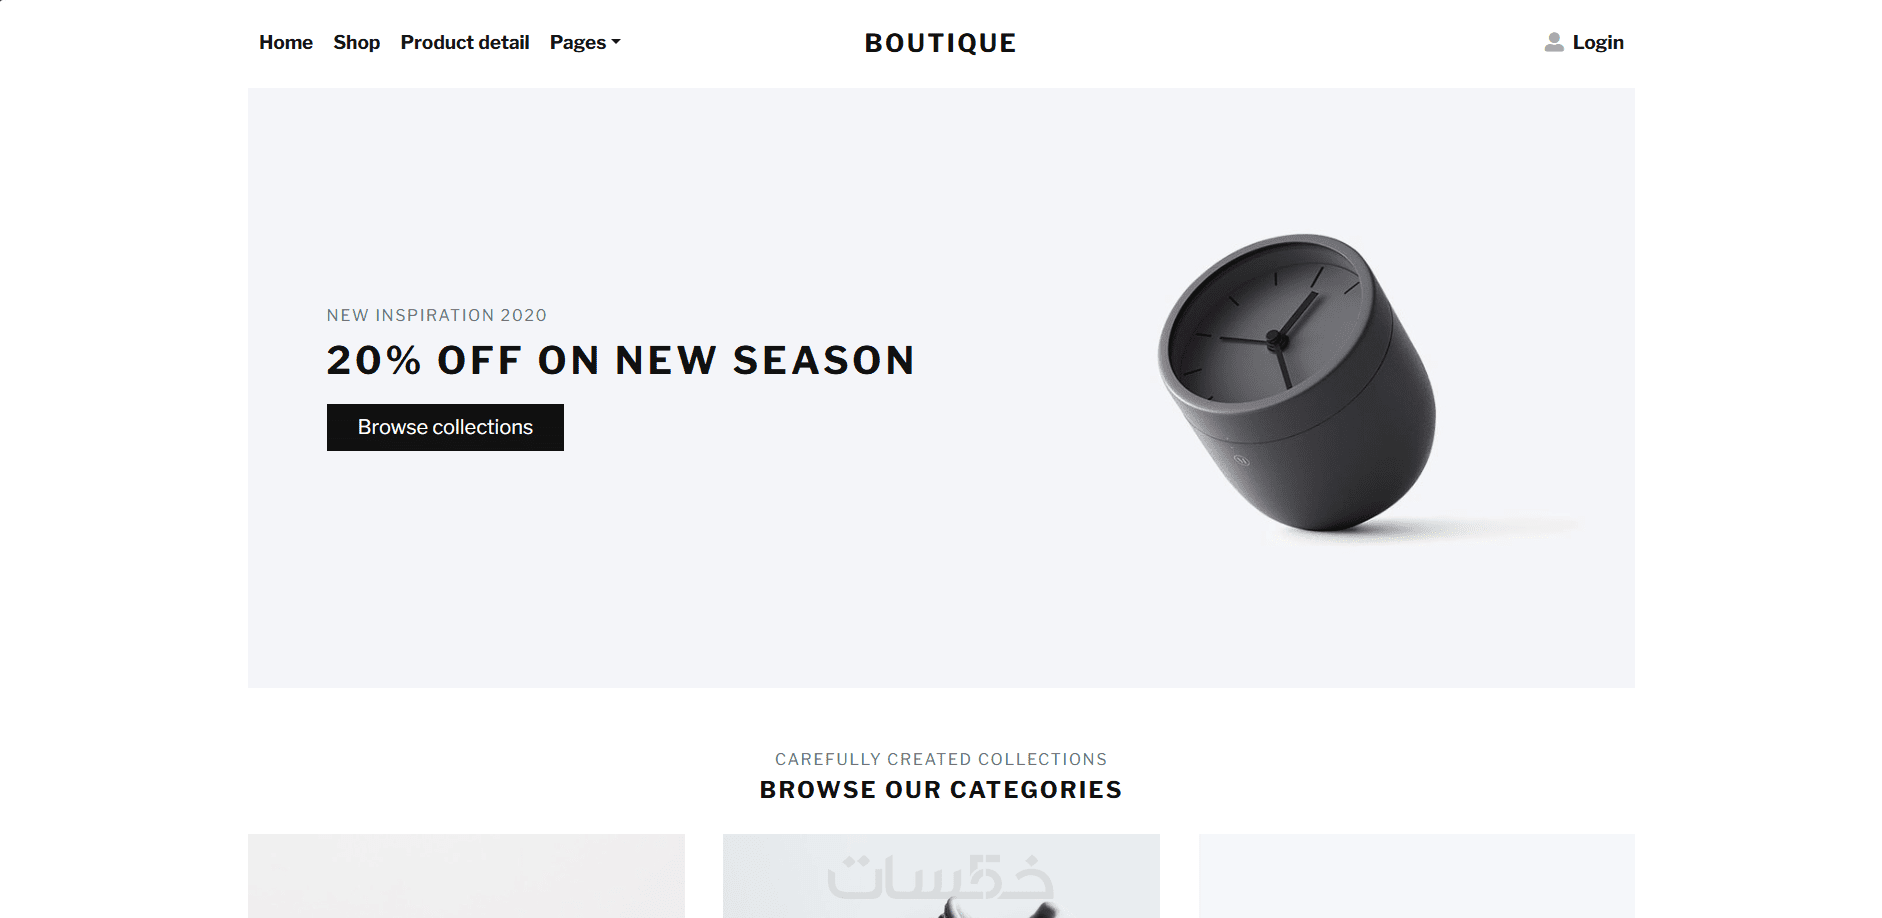Image resolution: width=1882 pixels, height=918 pixels.
Task: Click the BOUTIQUE brand logo
Action: pos(940,43)
